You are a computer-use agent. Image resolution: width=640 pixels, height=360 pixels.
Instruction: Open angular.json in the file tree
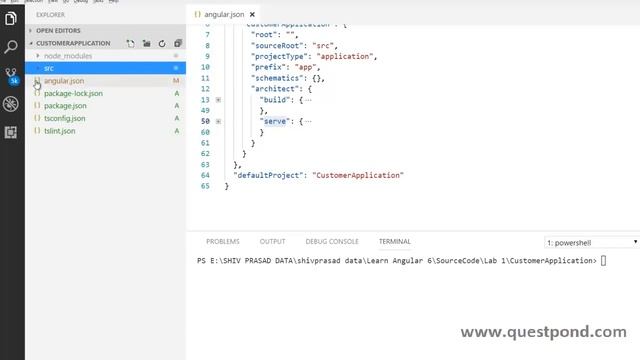(x=105, y=81)
